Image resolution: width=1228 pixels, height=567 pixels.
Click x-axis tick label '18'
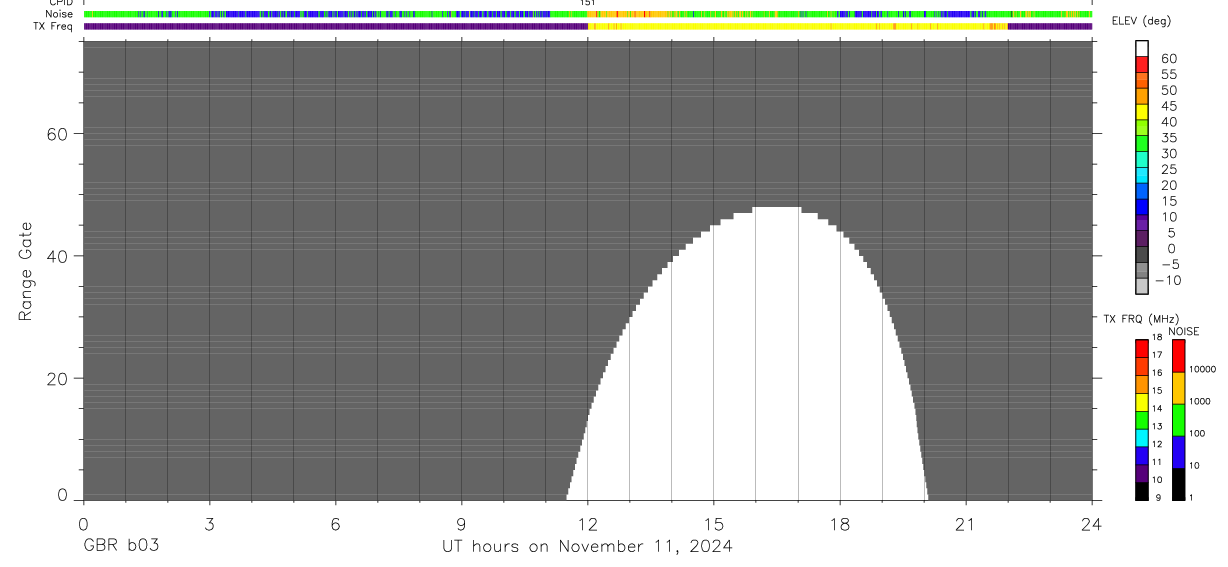pyautogui.click(x=840, y=523)
